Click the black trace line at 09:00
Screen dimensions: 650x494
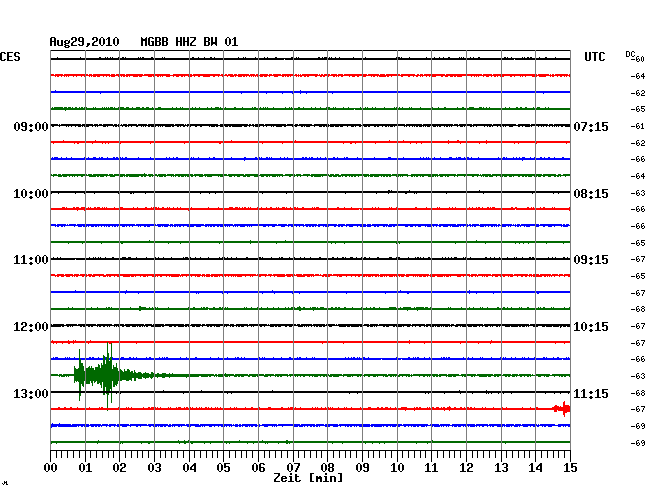click(310, 126)
